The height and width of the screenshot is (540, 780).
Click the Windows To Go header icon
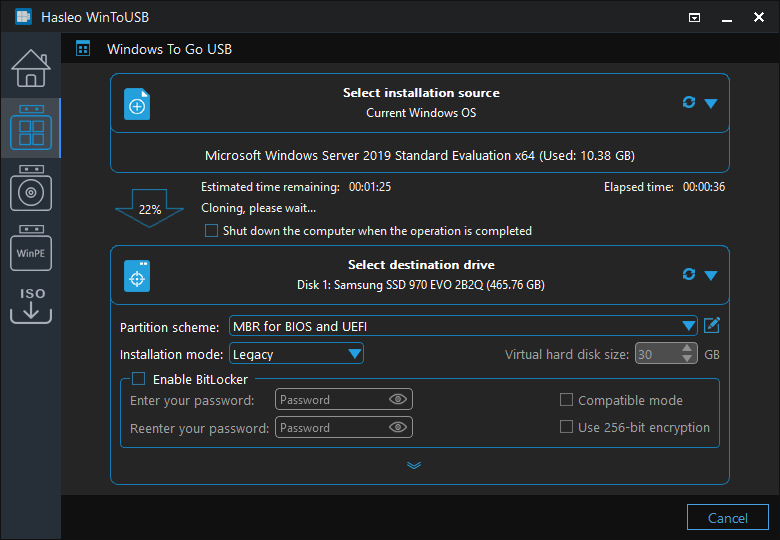(83, 49)
